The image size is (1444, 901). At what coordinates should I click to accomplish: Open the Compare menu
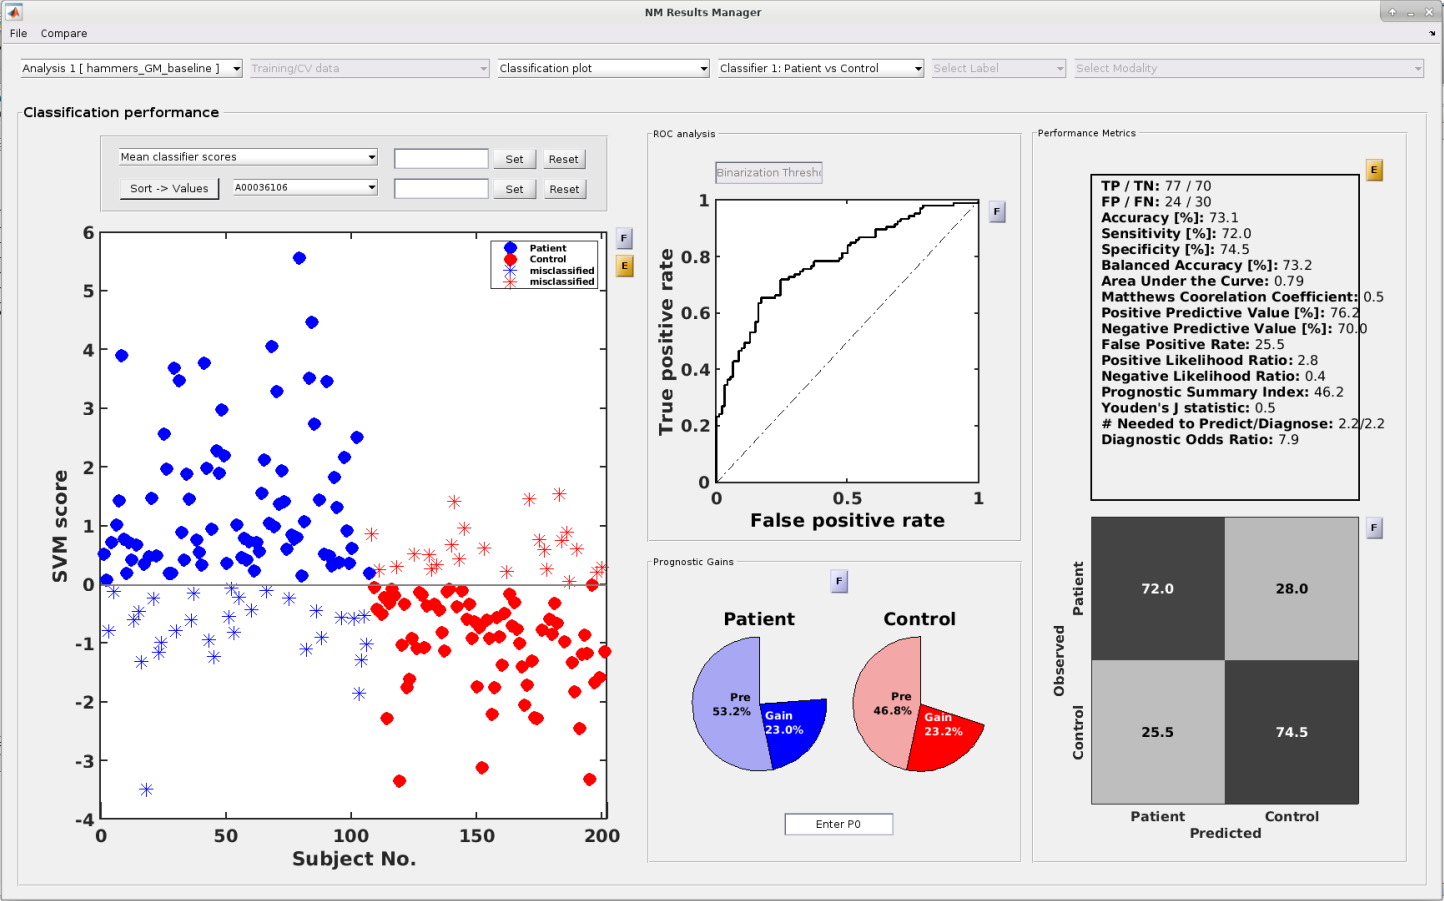[64, 33]
